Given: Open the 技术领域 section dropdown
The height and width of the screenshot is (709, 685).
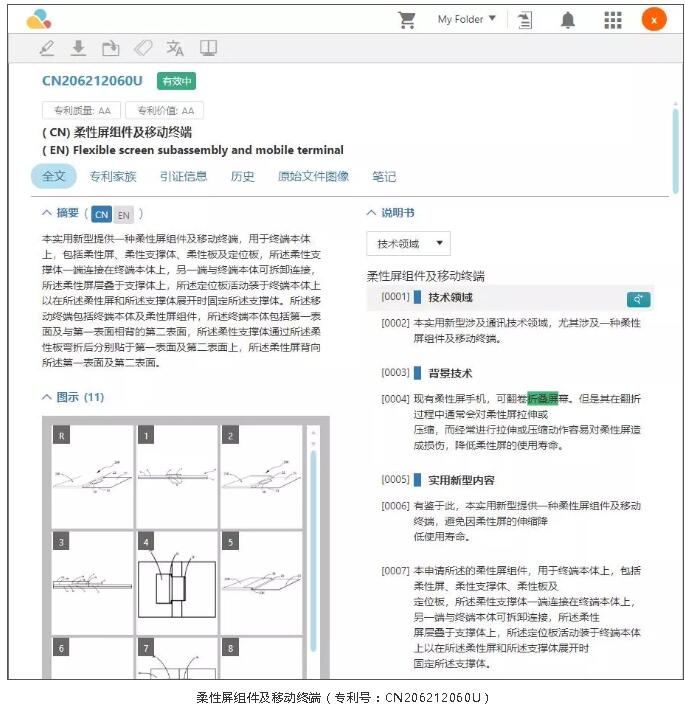Looking at the screenshot, I should pos(408,244).
